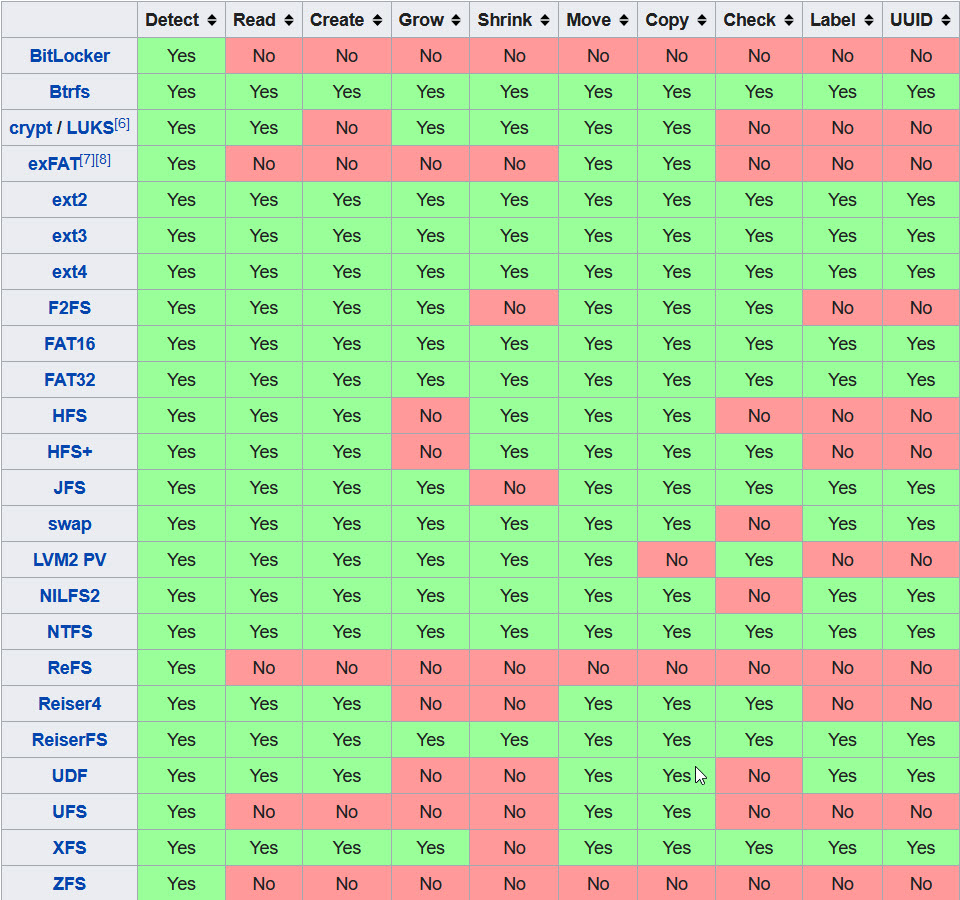Select BitLocker's Read cell showing No
960x900 pixels.
[264, 56]
